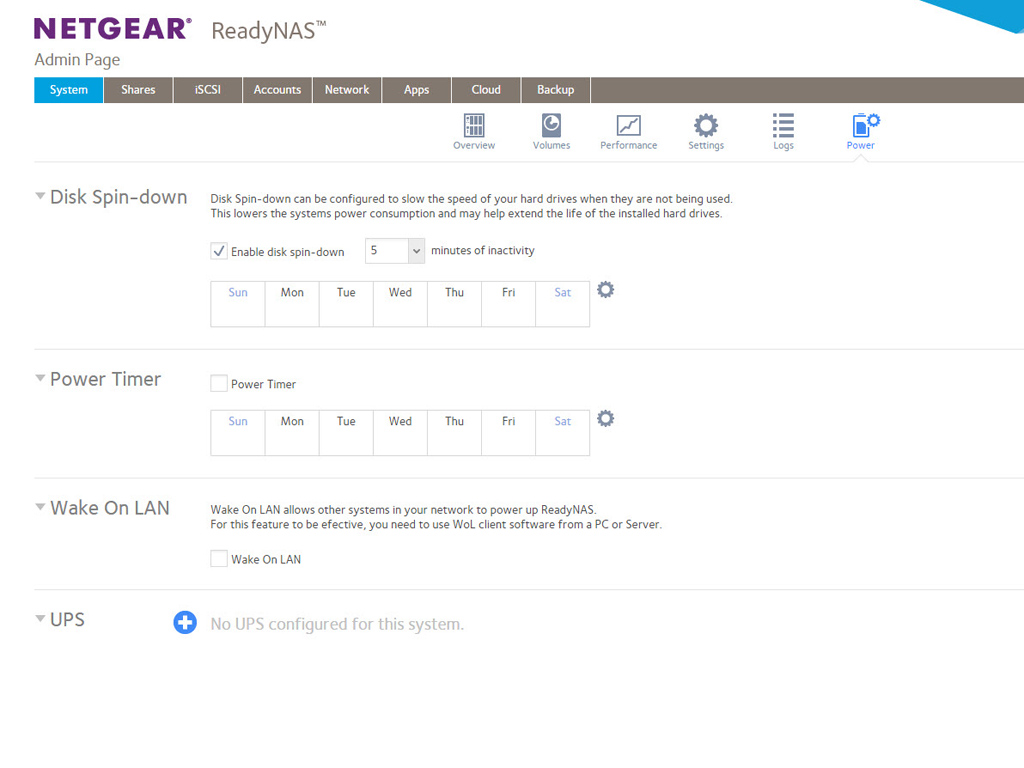1024x768 pixels.
Task: Click Sun cell in Disk Spin-down schedule
Action: [238, 304]
